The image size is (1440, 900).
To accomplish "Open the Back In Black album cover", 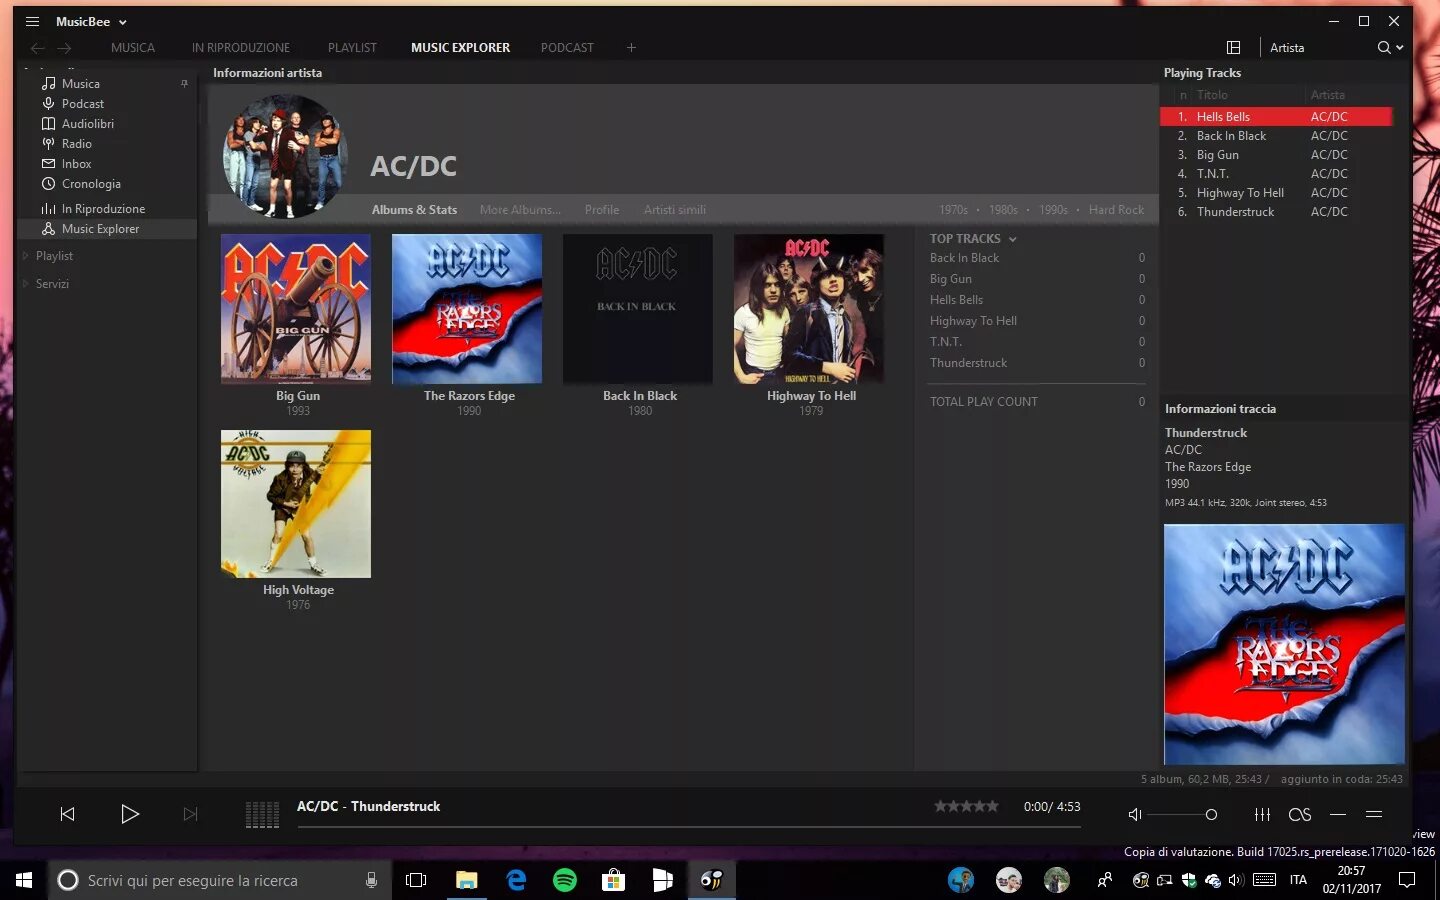I will tap(638, 309).
